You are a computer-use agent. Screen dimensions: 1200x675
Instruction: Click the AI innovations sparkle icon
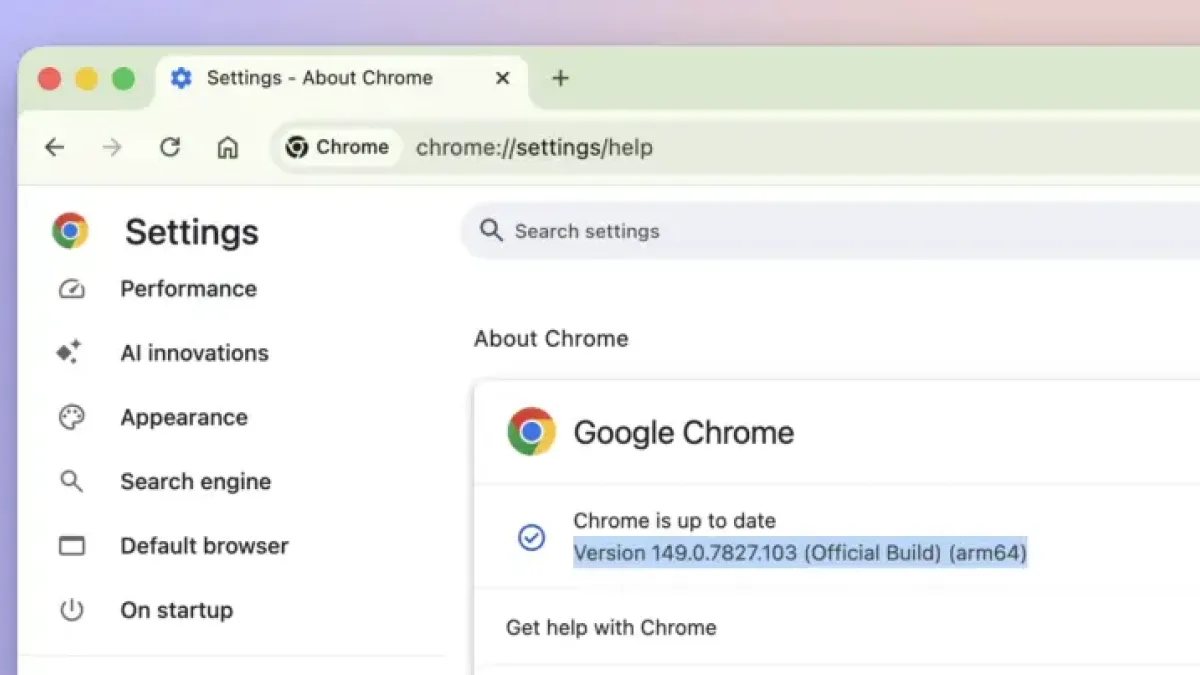click(x=69, y=353)
